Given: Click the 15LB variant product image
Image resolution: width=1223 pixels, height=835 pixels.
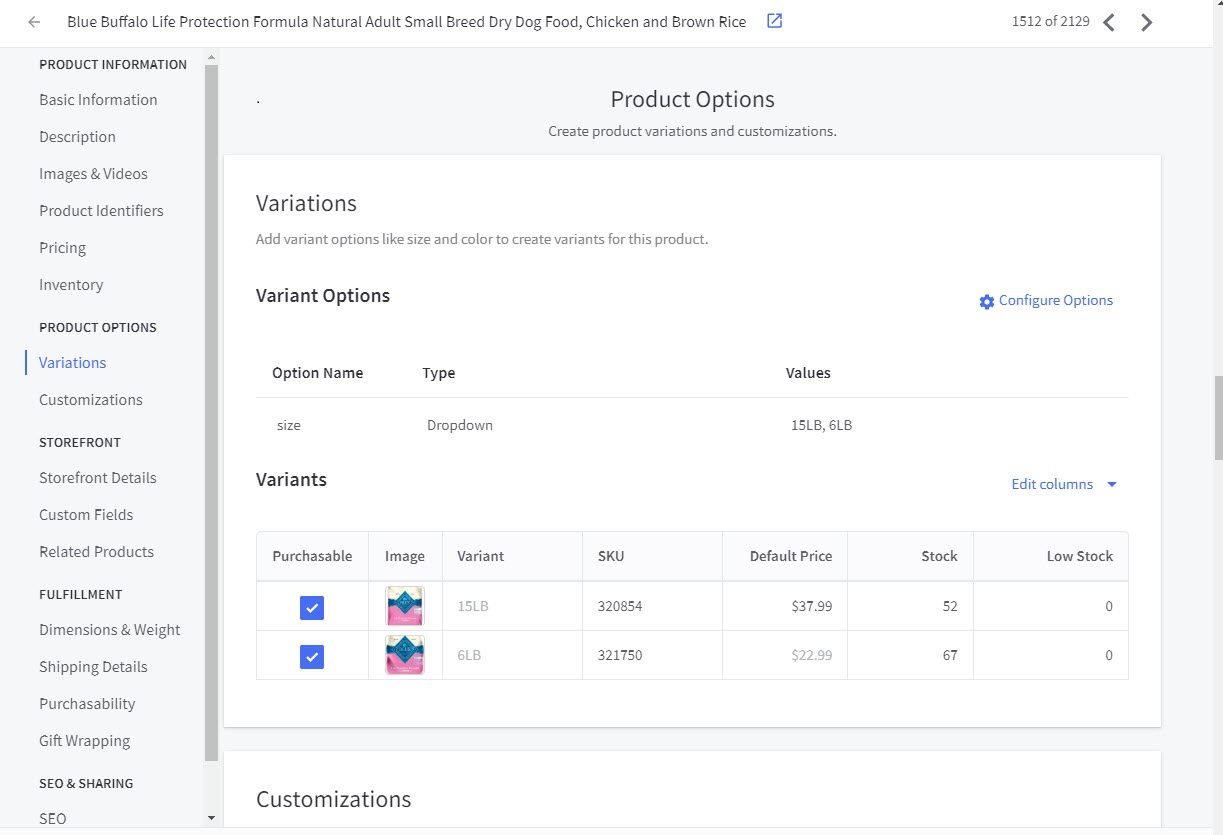Looking at the screenshot, I should click(405, 606).
